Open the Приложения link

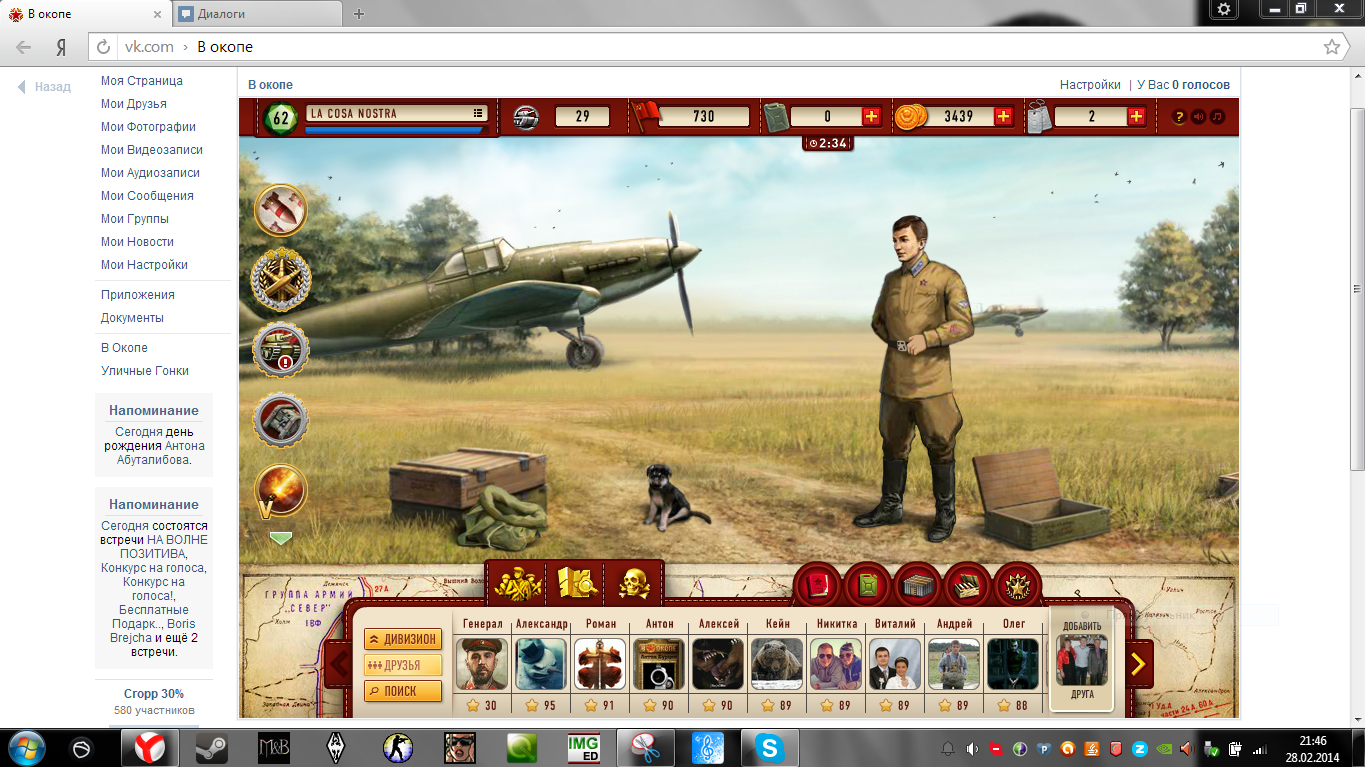[138, 295]
